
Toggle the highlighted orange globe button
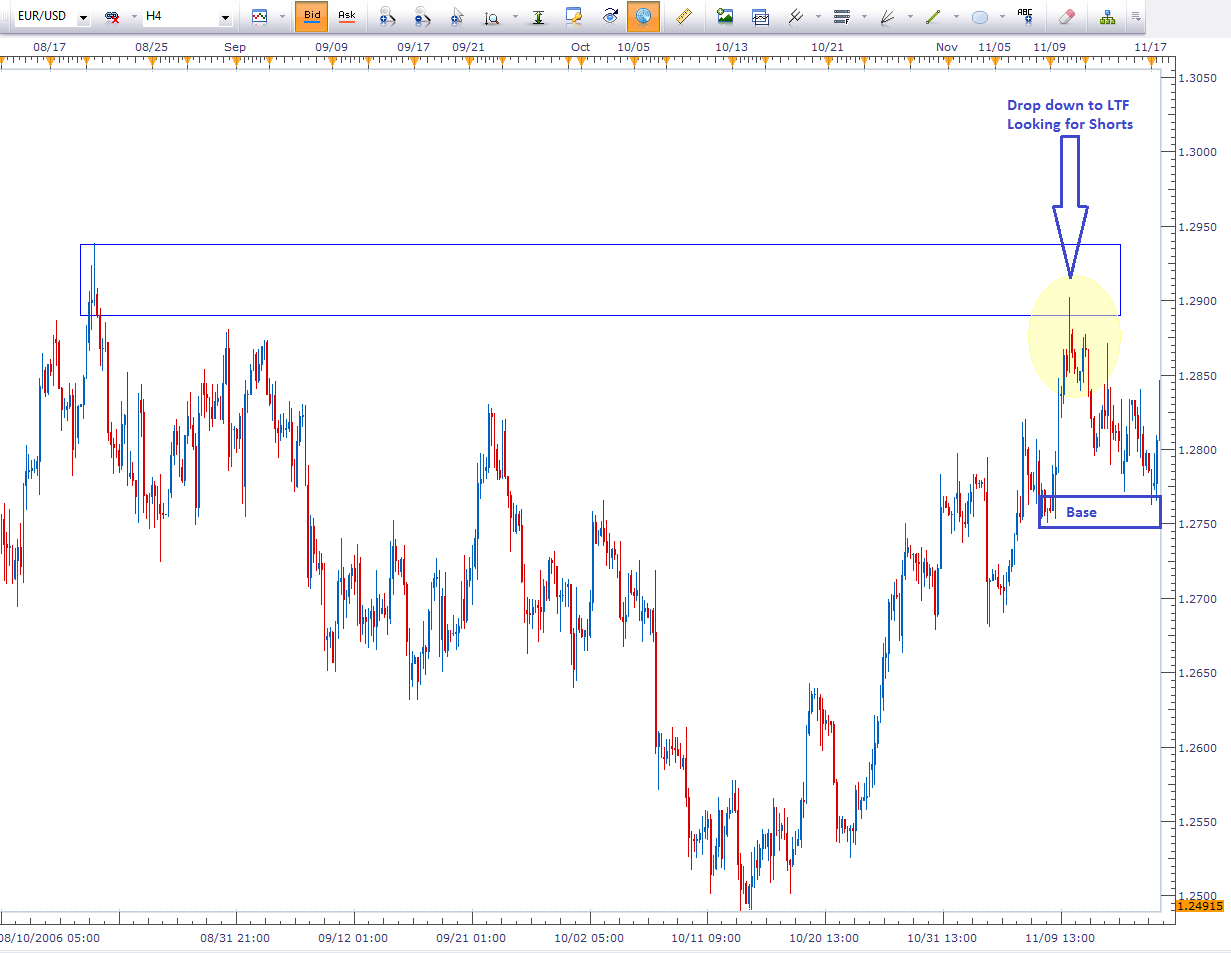click(x=643, y=16)
